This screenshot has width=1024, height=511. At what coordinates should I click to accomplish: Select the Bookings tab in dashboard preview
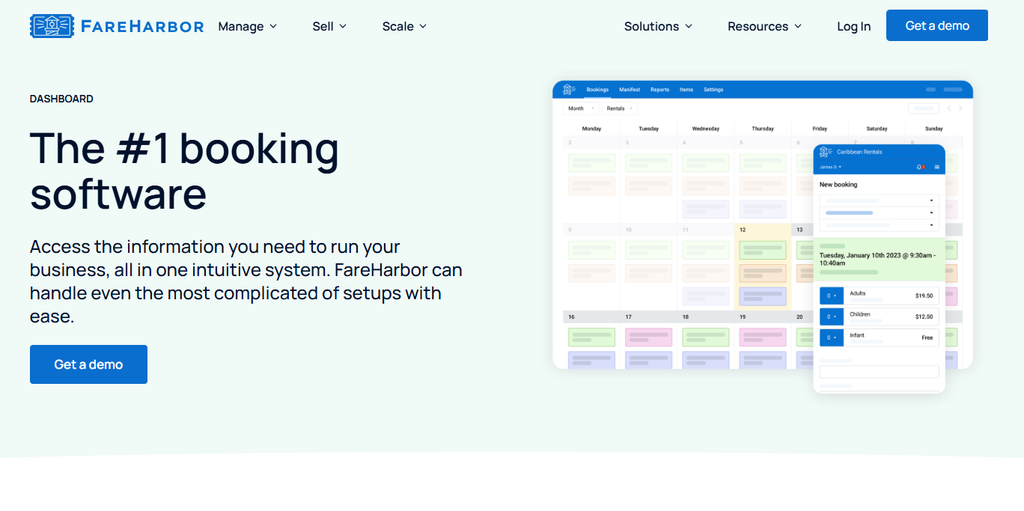click(x=598, y=90)
